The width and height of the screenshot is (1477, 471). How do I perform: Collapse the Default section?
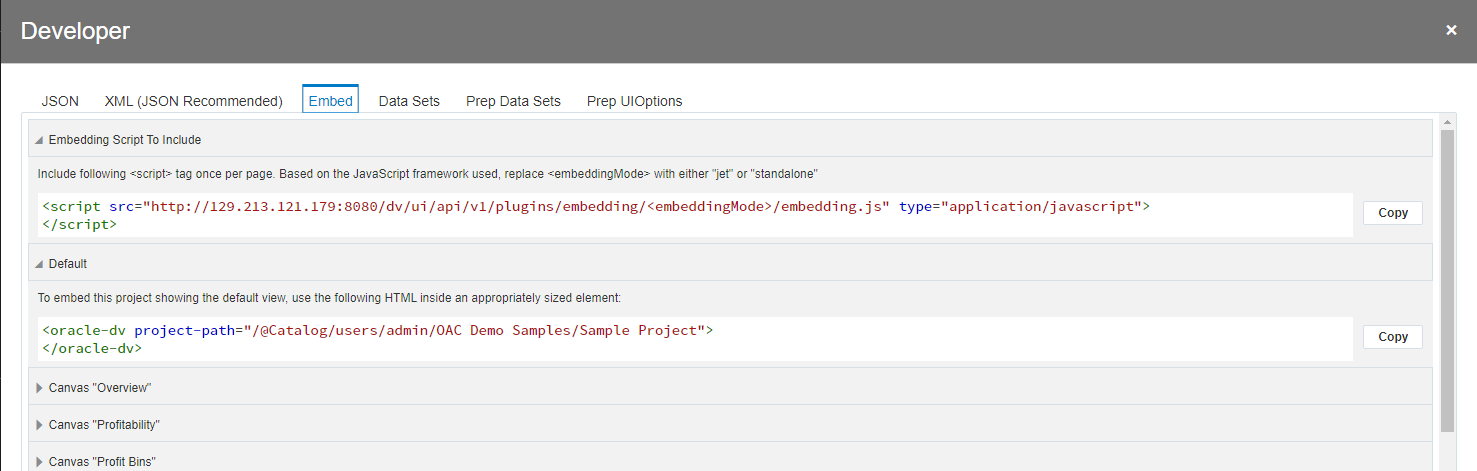[39, 264]
